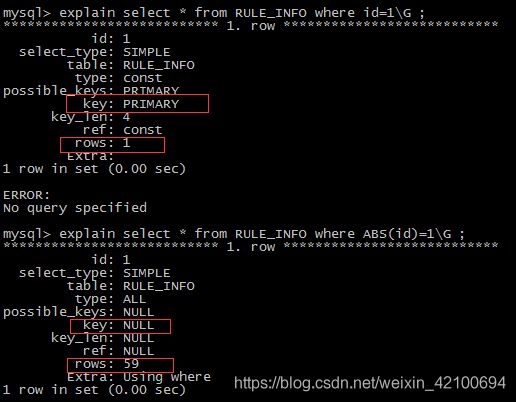The image size is (516, 402).
Task: Select the highlighted key: NULL box
Action: [x=120, y=326]
